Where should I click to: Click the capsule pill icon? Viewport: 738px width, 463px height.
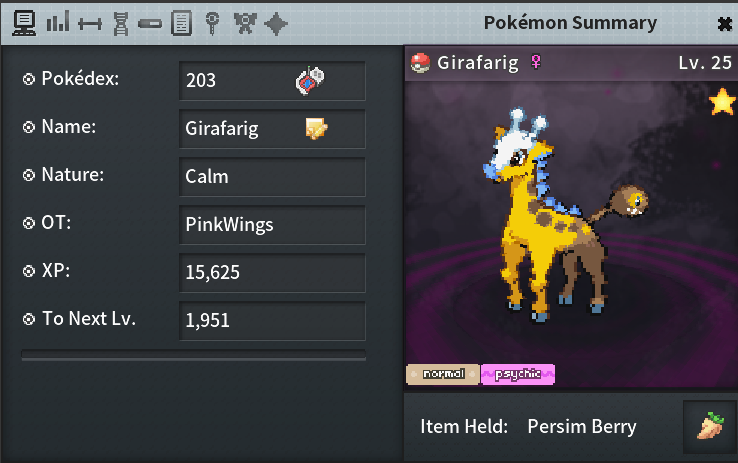150,24
